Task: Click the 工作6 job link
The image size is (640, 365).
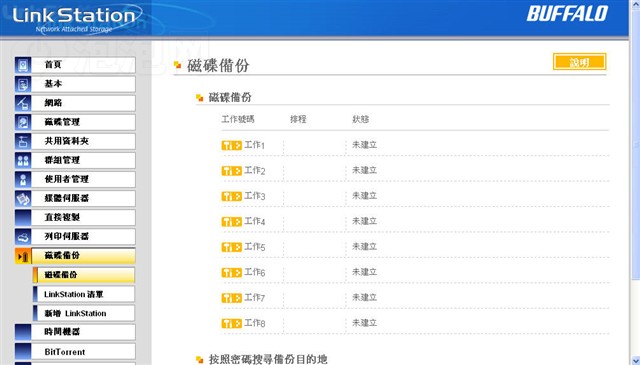Action: [255, 272]
